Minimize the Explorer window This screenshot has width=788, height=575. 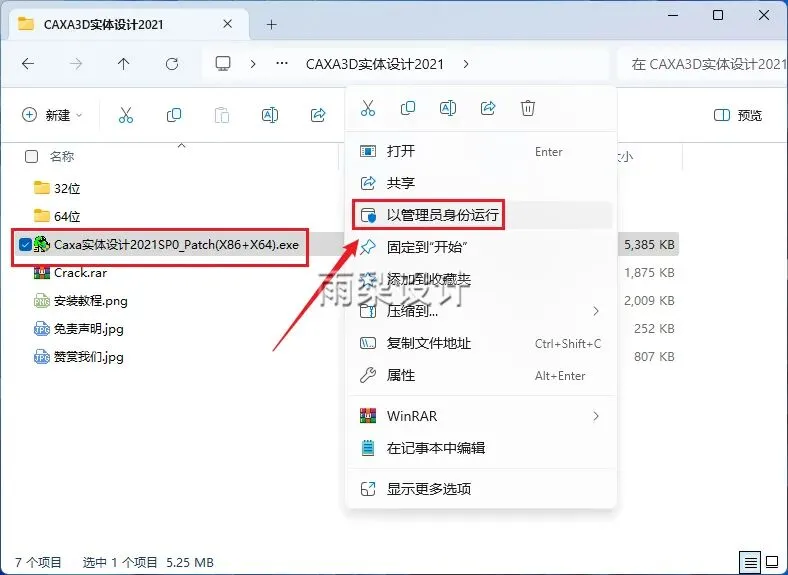[x=673, y=16]
